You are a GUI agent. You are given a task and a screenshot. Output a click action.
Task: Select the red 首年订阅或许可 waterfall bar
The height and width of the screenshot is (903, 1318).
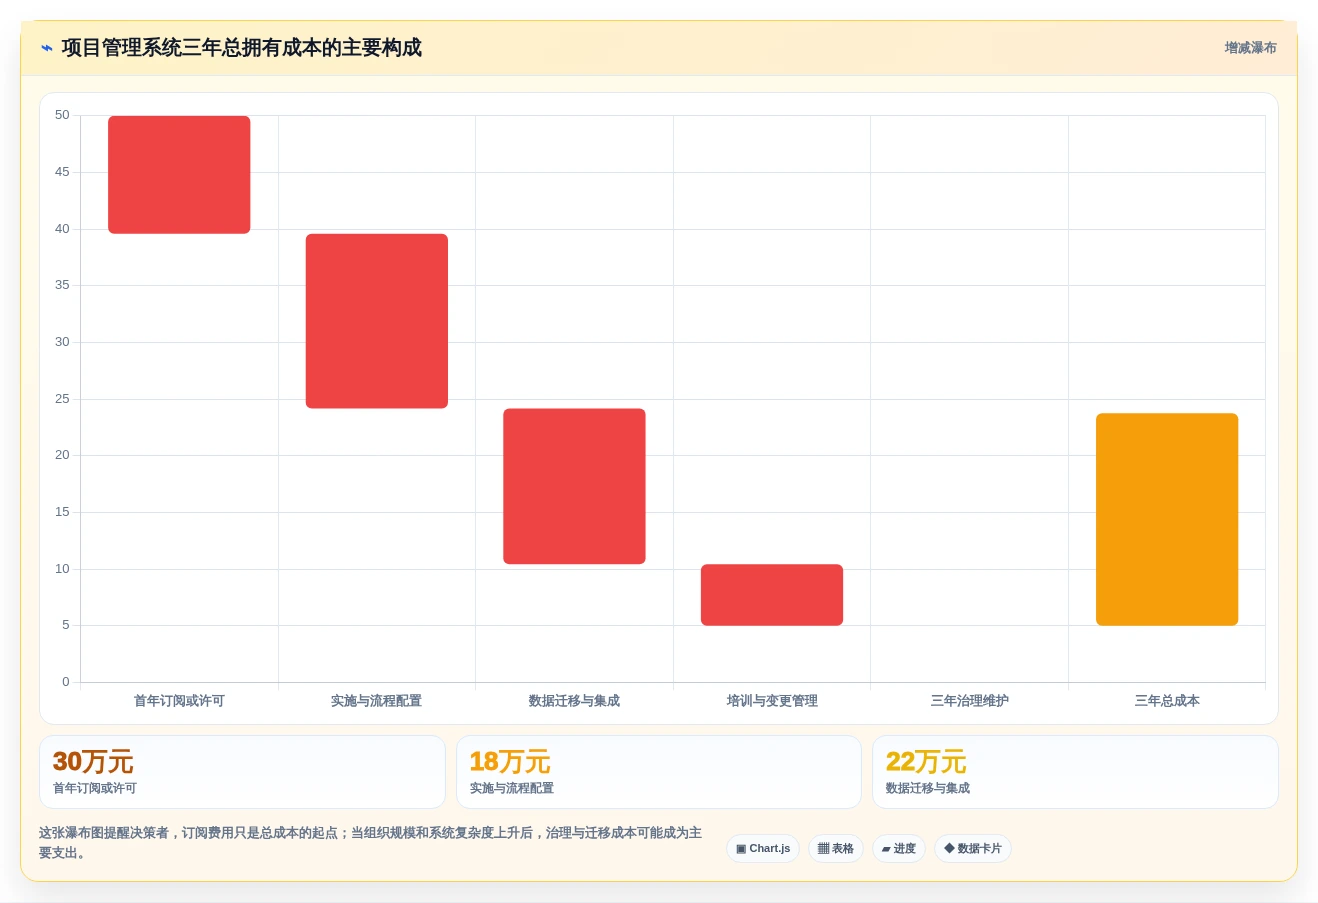tap(179, 175)
